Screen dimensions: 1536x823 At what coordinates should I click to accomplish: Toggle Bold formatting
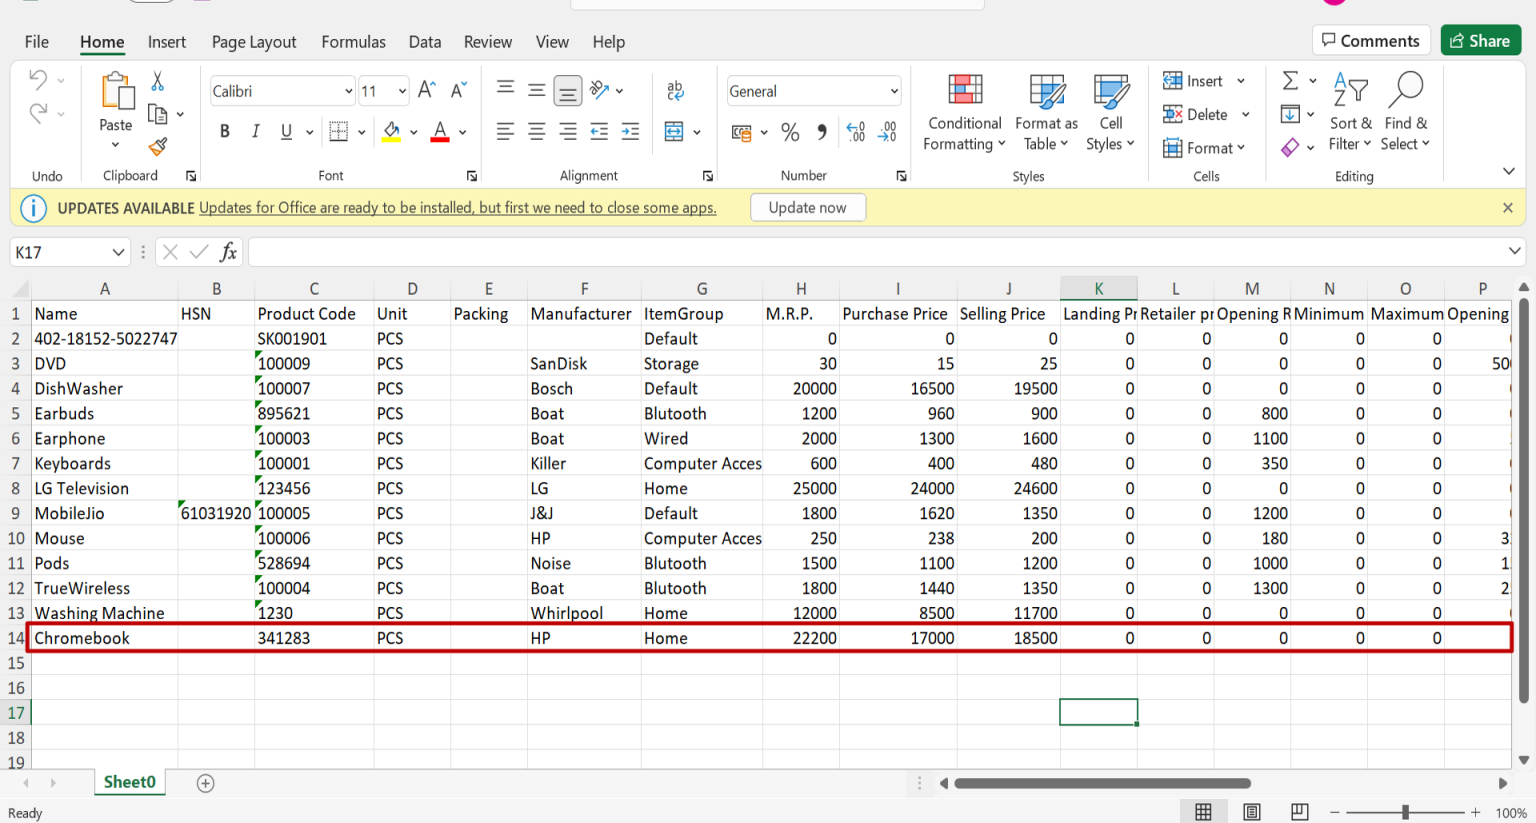(x=225, y=131)
